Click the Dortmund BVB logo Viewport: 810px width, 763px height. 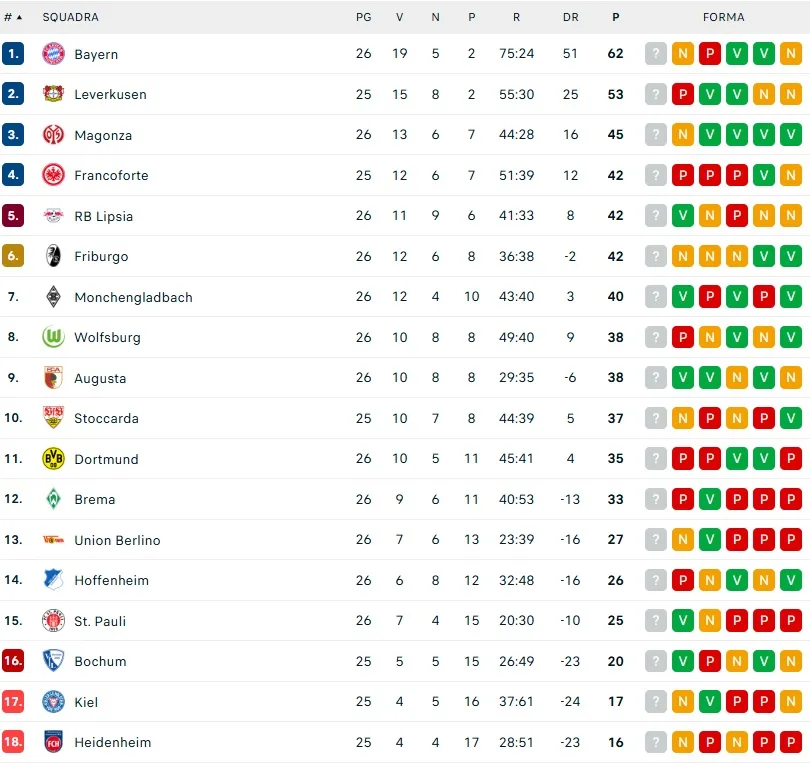coord(53,459)
